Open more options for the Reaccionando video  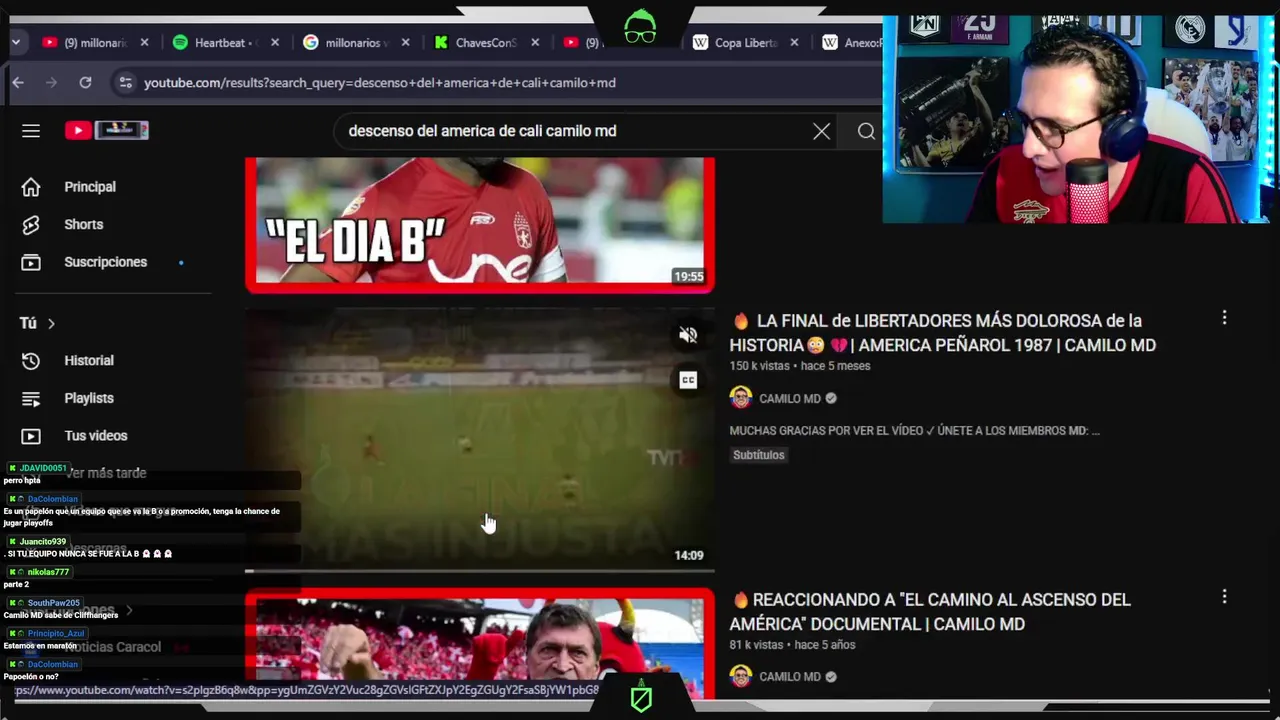[x=1224, y=597]
